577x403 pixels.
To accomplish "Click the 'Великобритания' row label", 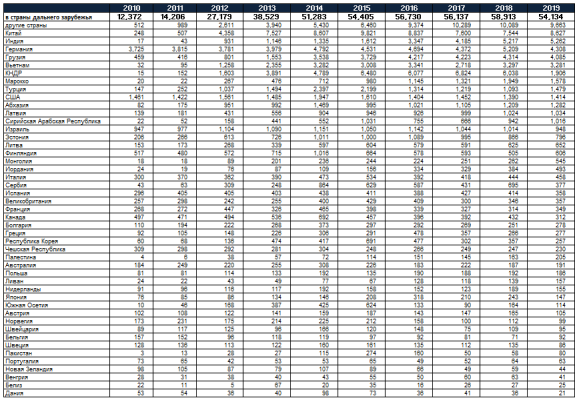I will point(28,201).
